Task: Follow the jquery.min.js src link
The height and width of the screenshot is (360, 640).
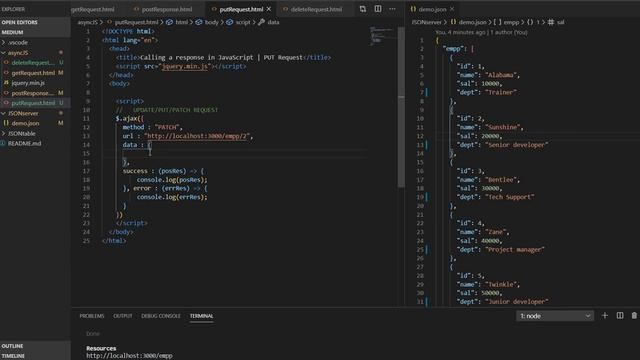Action: [x=185, y=67]
